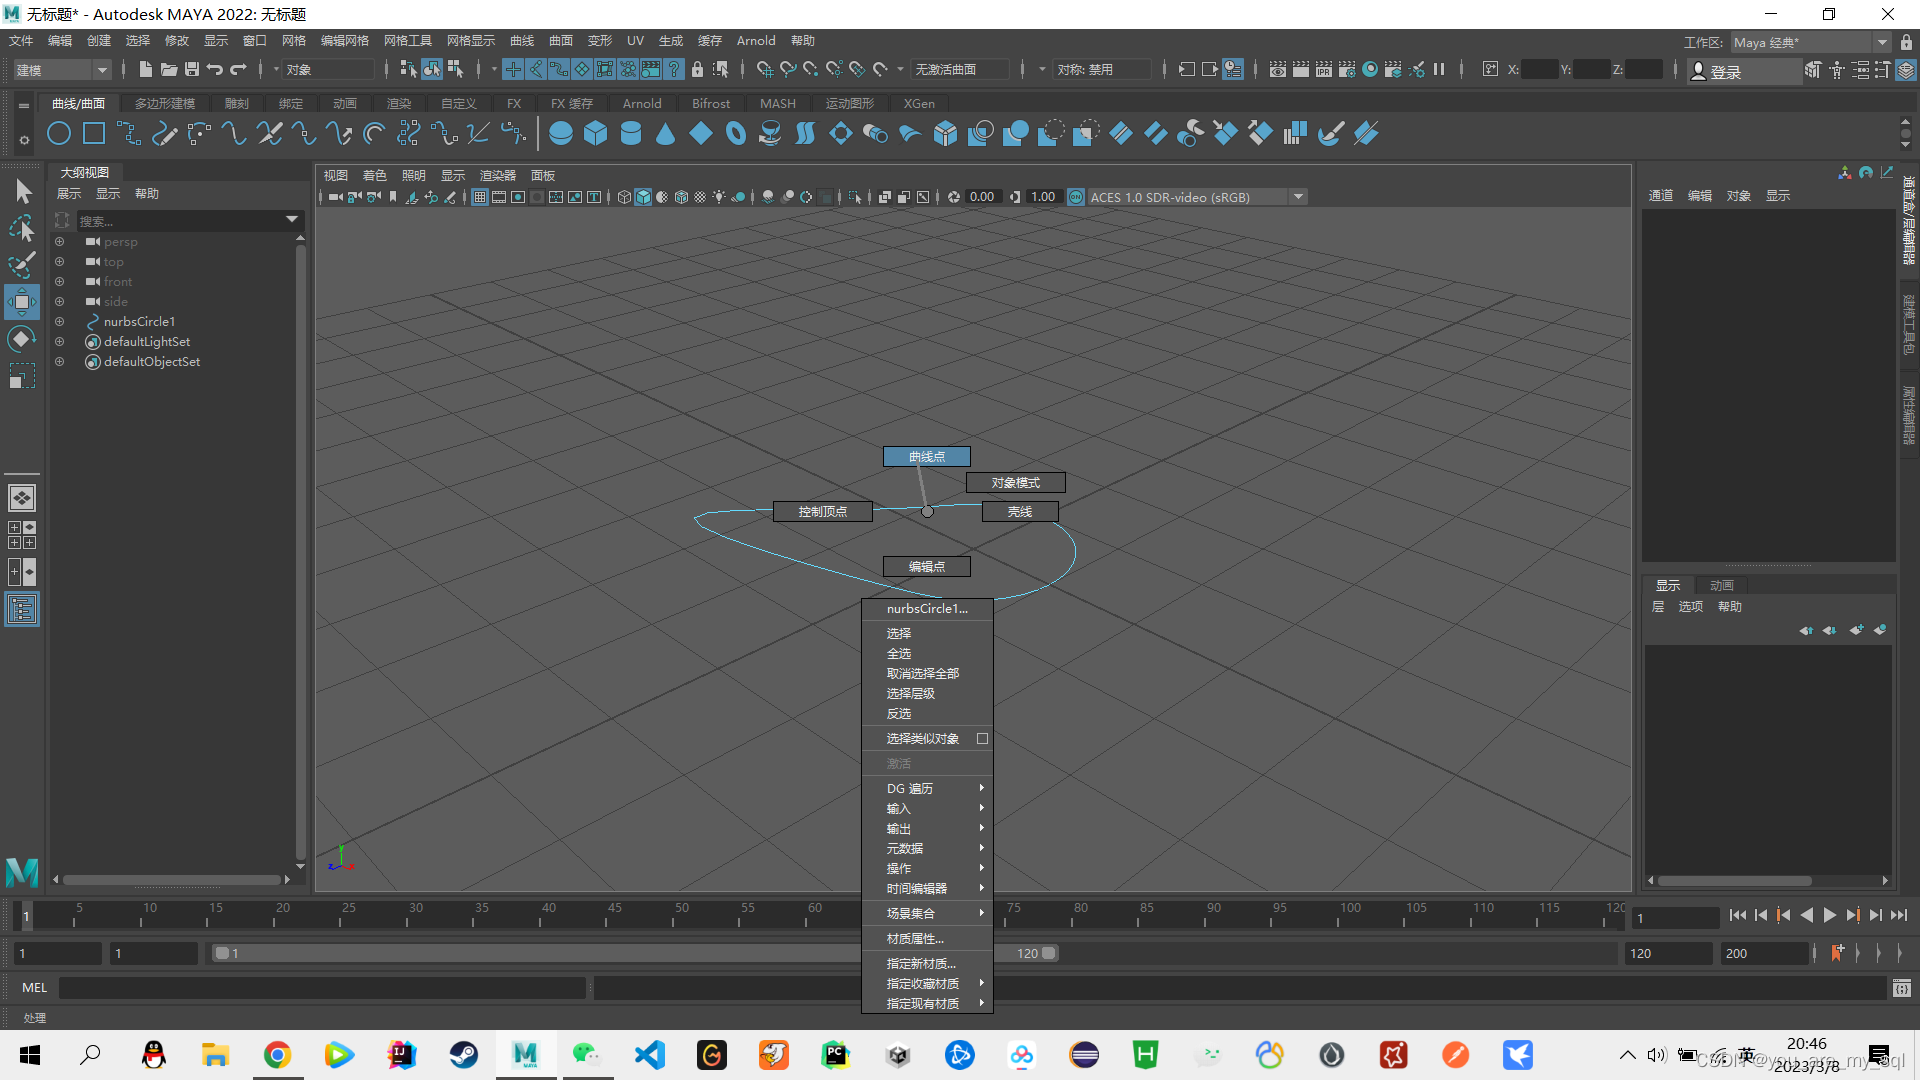Open Steam from the taskbar
The height and width of the screenshot is (1080, 1920).
(x=463, y=1055)
